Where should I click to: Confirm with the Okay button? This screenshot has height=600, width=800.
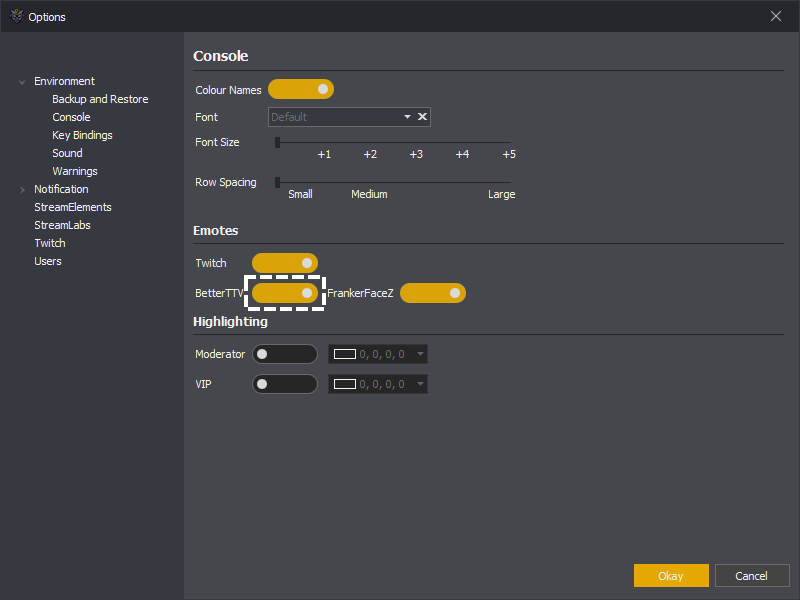tap(671, 576)
